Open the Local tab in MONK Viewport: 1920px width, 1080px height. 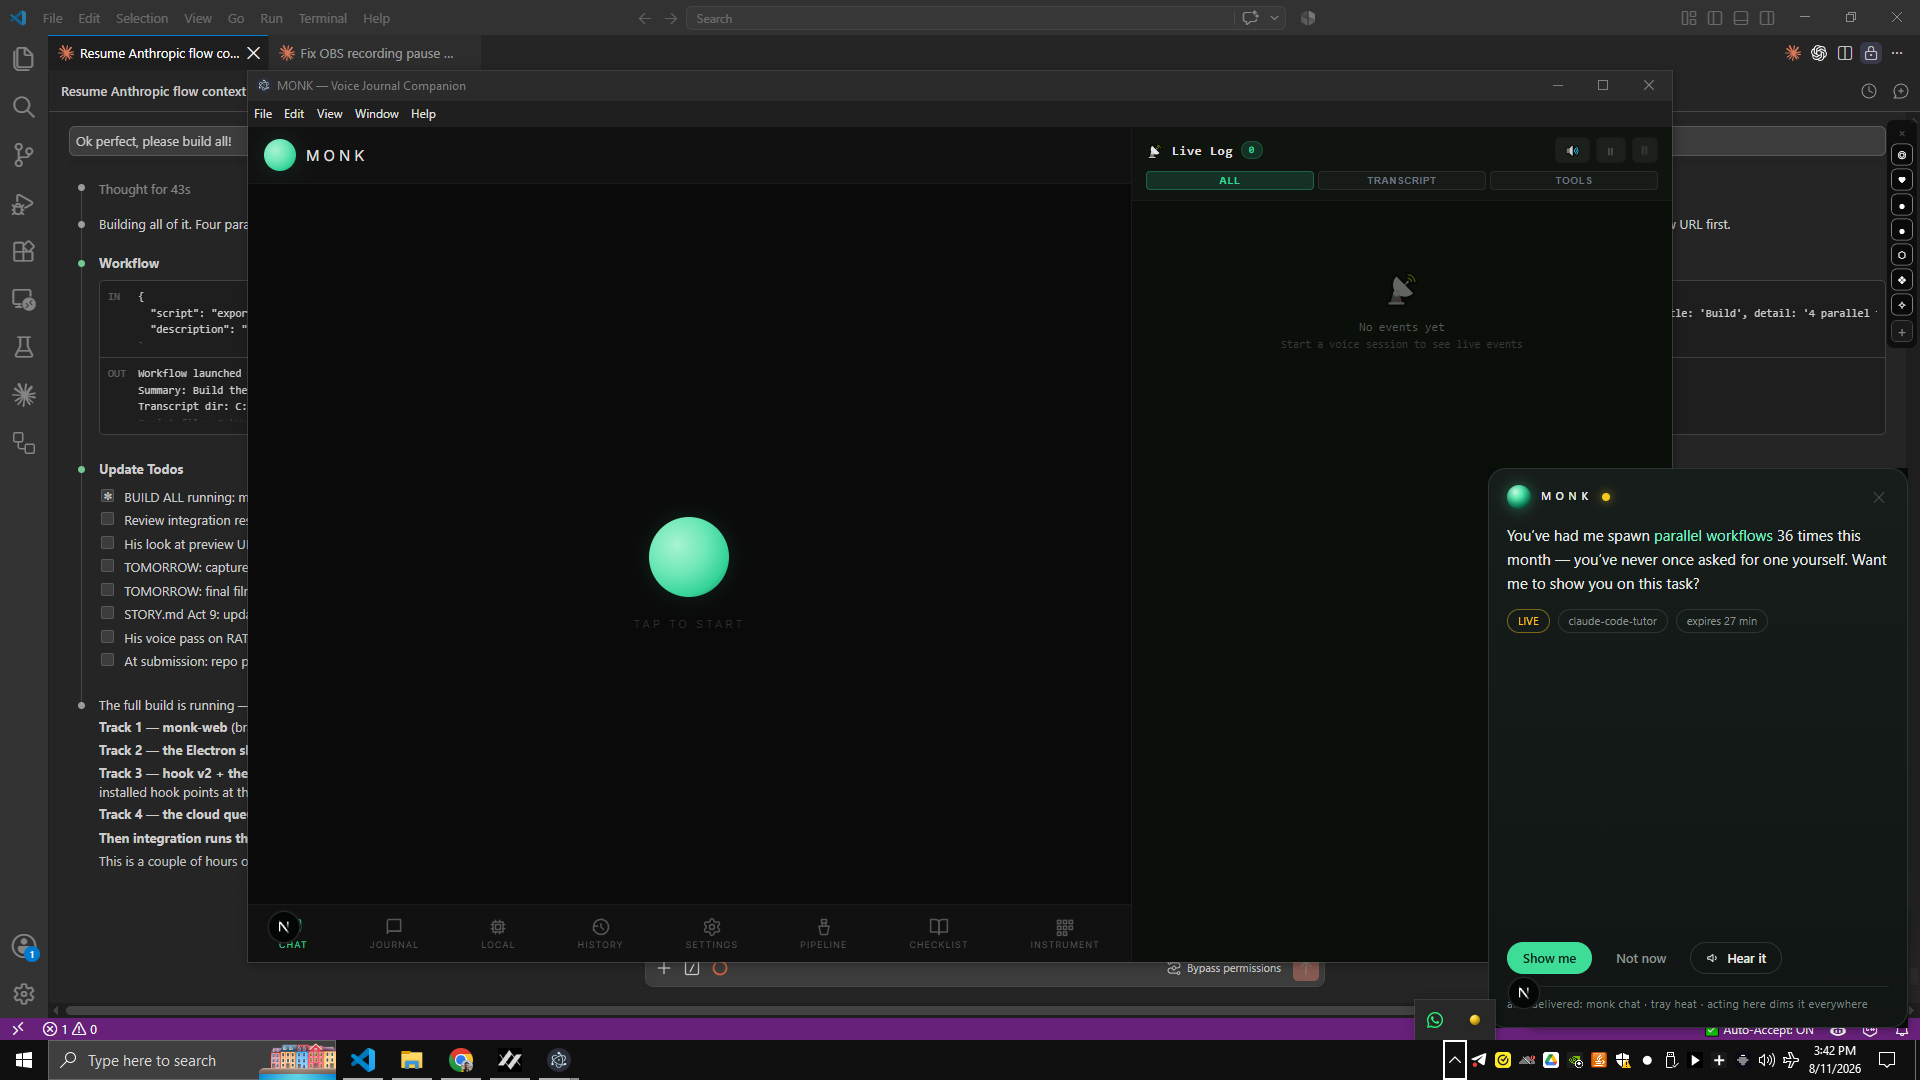point(498,933)
